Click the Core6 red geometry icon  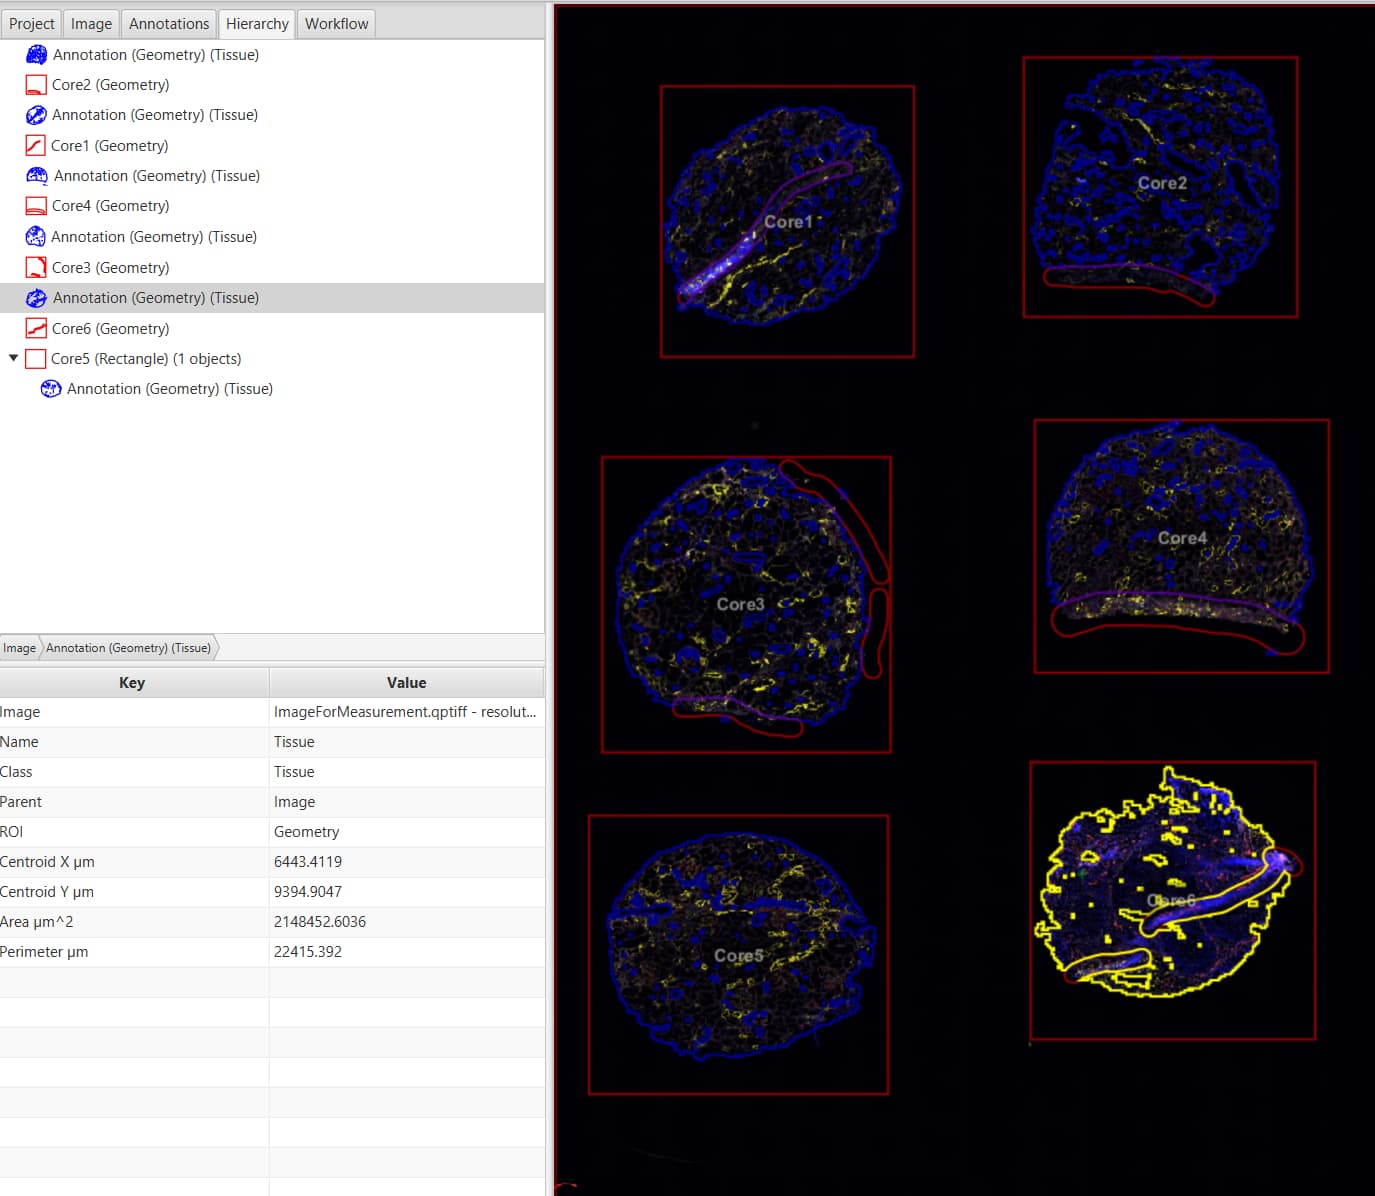36,328
